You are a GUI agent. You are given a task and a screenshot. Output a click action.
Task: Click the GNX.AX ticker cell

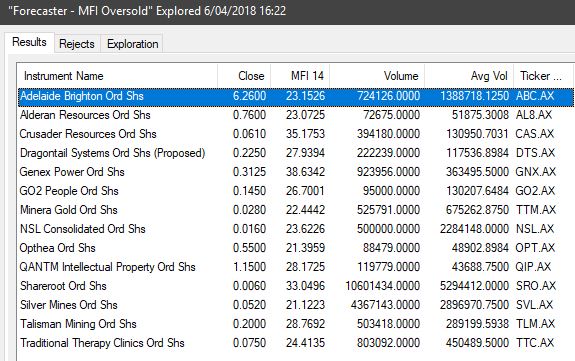click(x=536, y=172)
